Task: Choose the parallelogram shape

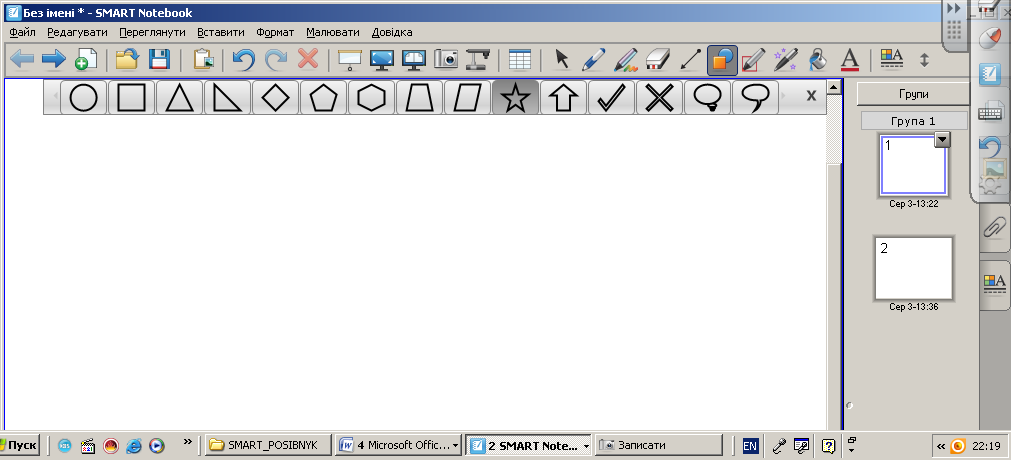Action: click(x=467, y=98)
